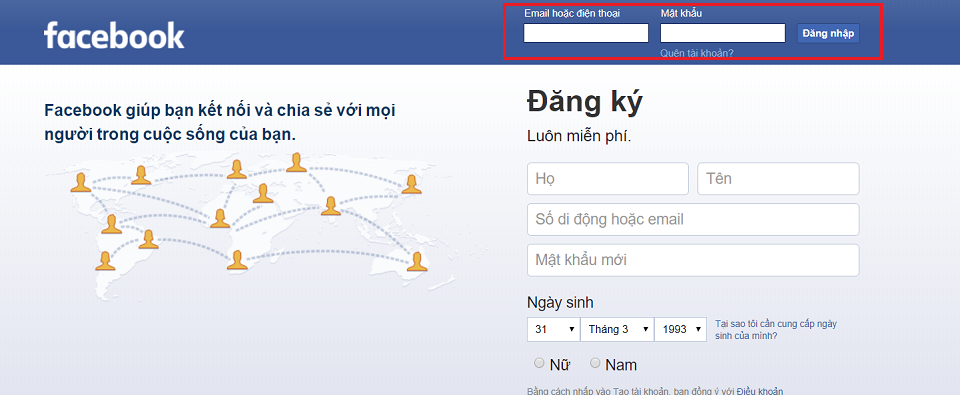Open the birth year dropdown showing 1993
Image resolution: width=960 pixels, height=395 pixels.
[x=681, y=329]
